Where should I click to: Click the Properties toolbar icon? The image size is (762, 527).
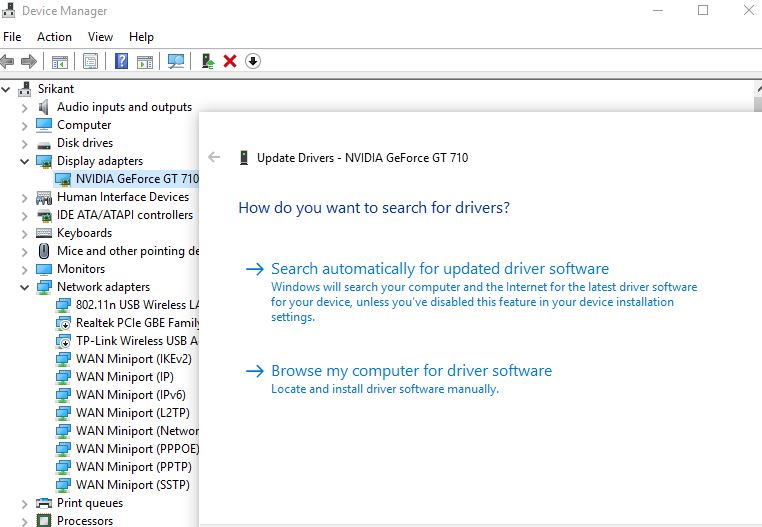click(90, 61)
